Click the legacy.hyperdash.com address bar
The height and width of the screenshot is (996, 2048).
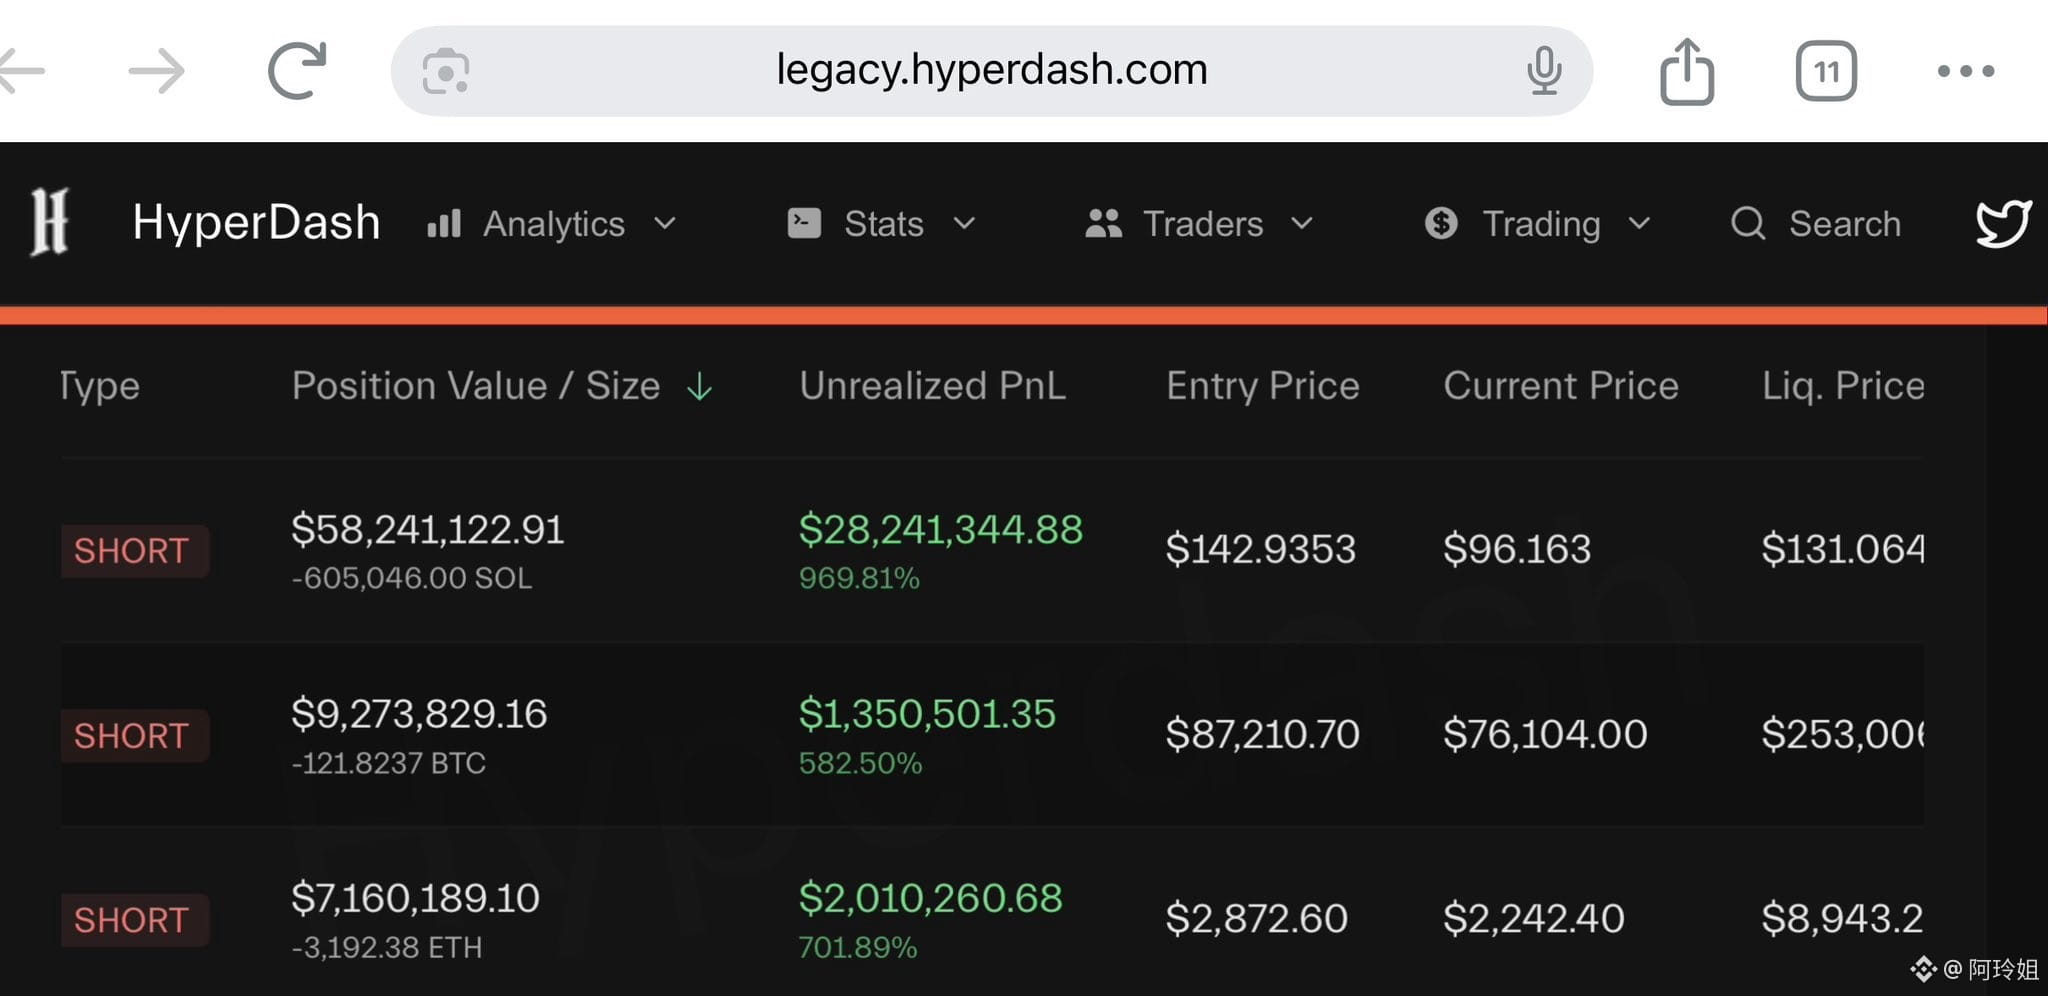tap(991, 70)
